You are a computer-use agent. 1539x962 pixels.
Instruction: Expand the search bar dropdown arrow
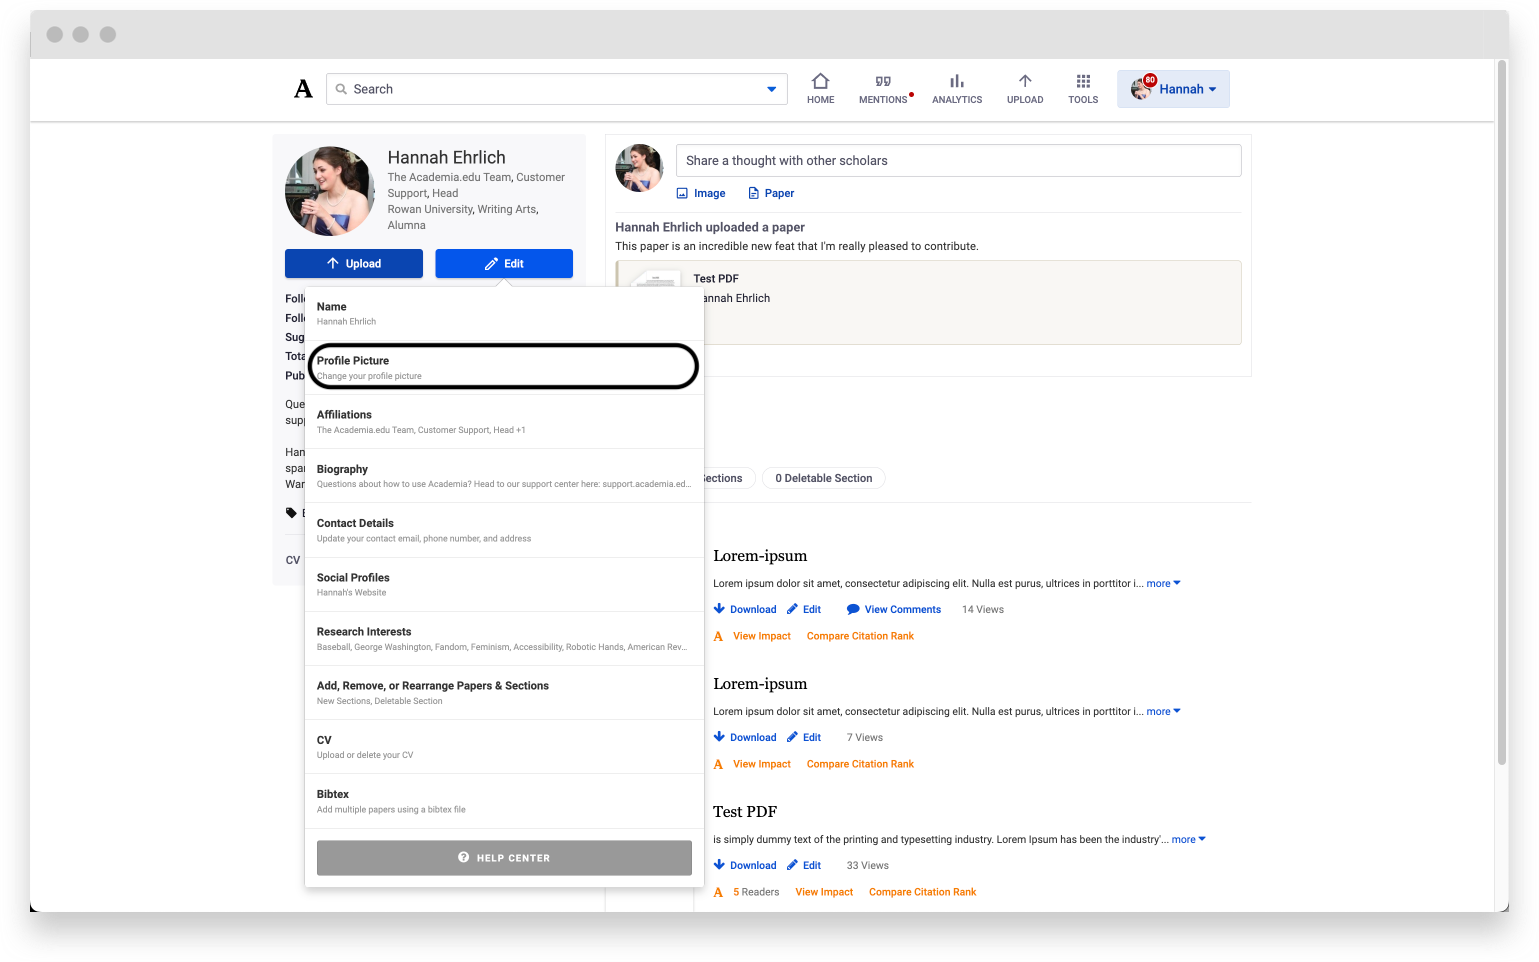pyautogui.click(x=771, y=89)
